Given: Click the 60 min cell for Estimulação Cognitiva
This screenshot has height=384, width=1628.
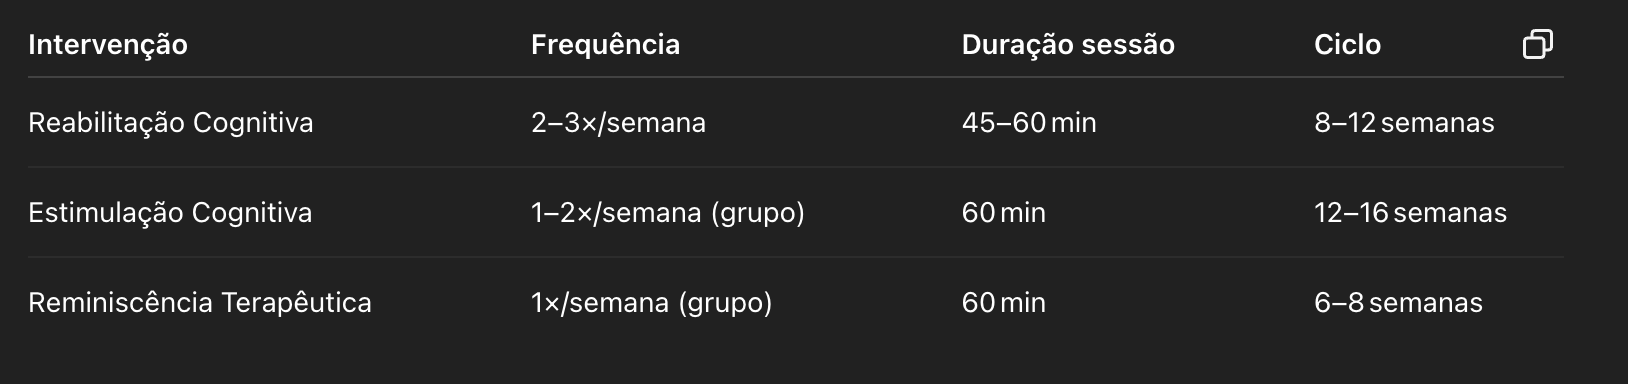Looking at the screenshot, I should click(1004, 213).
